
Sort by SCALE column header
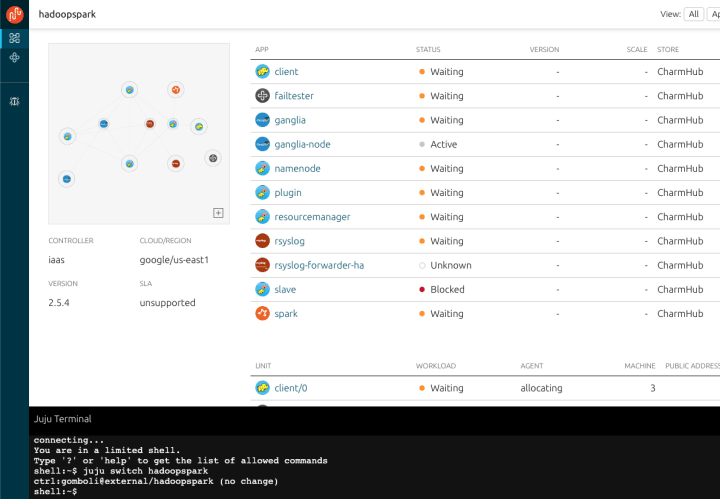click(x=637, y=50)
